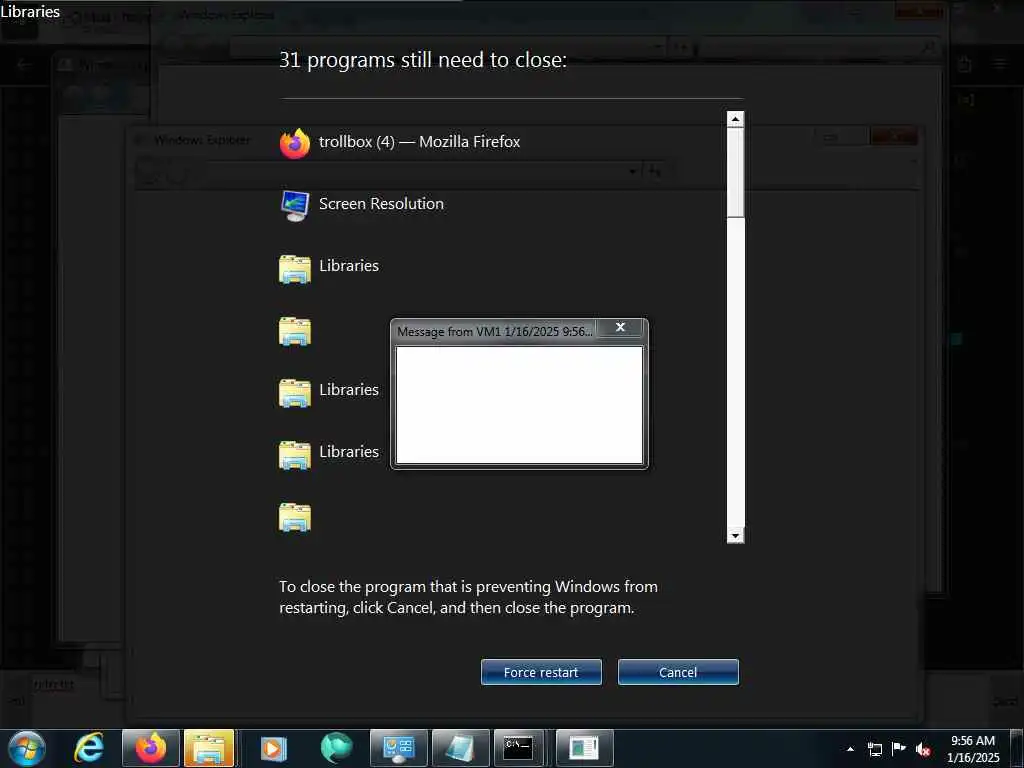Close the Message from VM1 dialog

pos(620,327)
